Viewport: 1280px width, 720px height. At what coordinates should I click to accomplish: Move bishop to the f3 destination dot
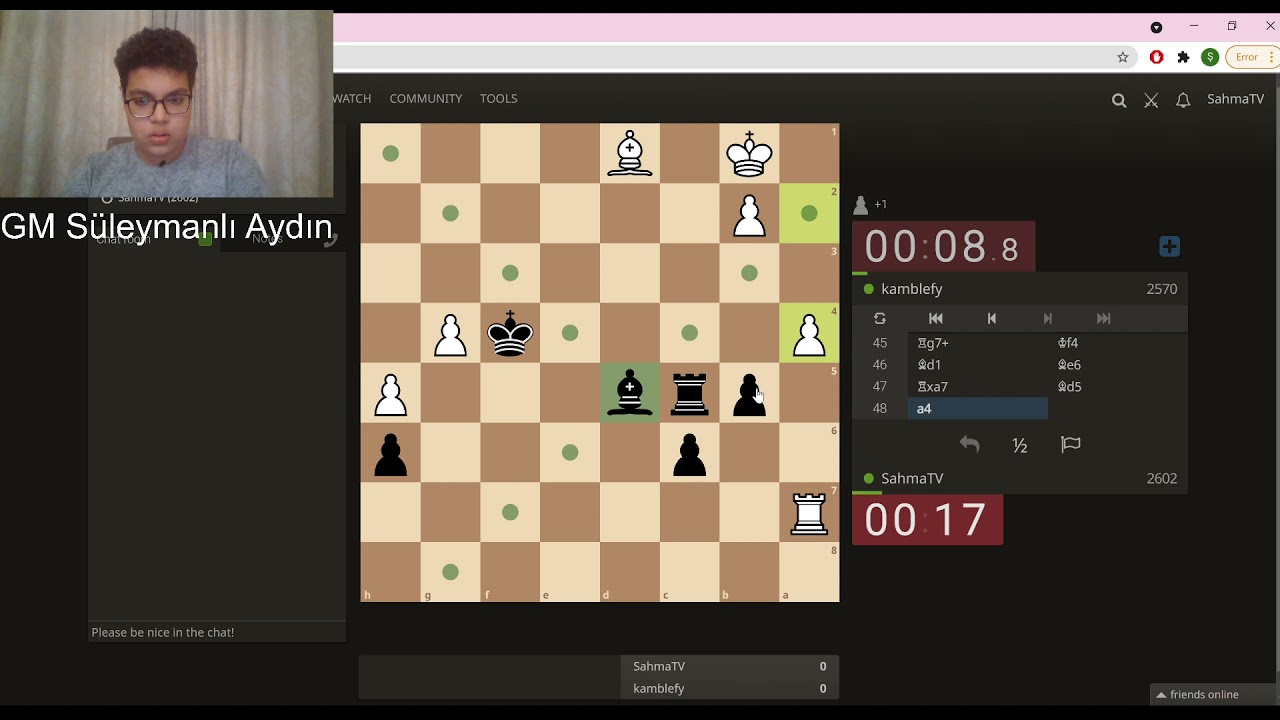point(510,273)
